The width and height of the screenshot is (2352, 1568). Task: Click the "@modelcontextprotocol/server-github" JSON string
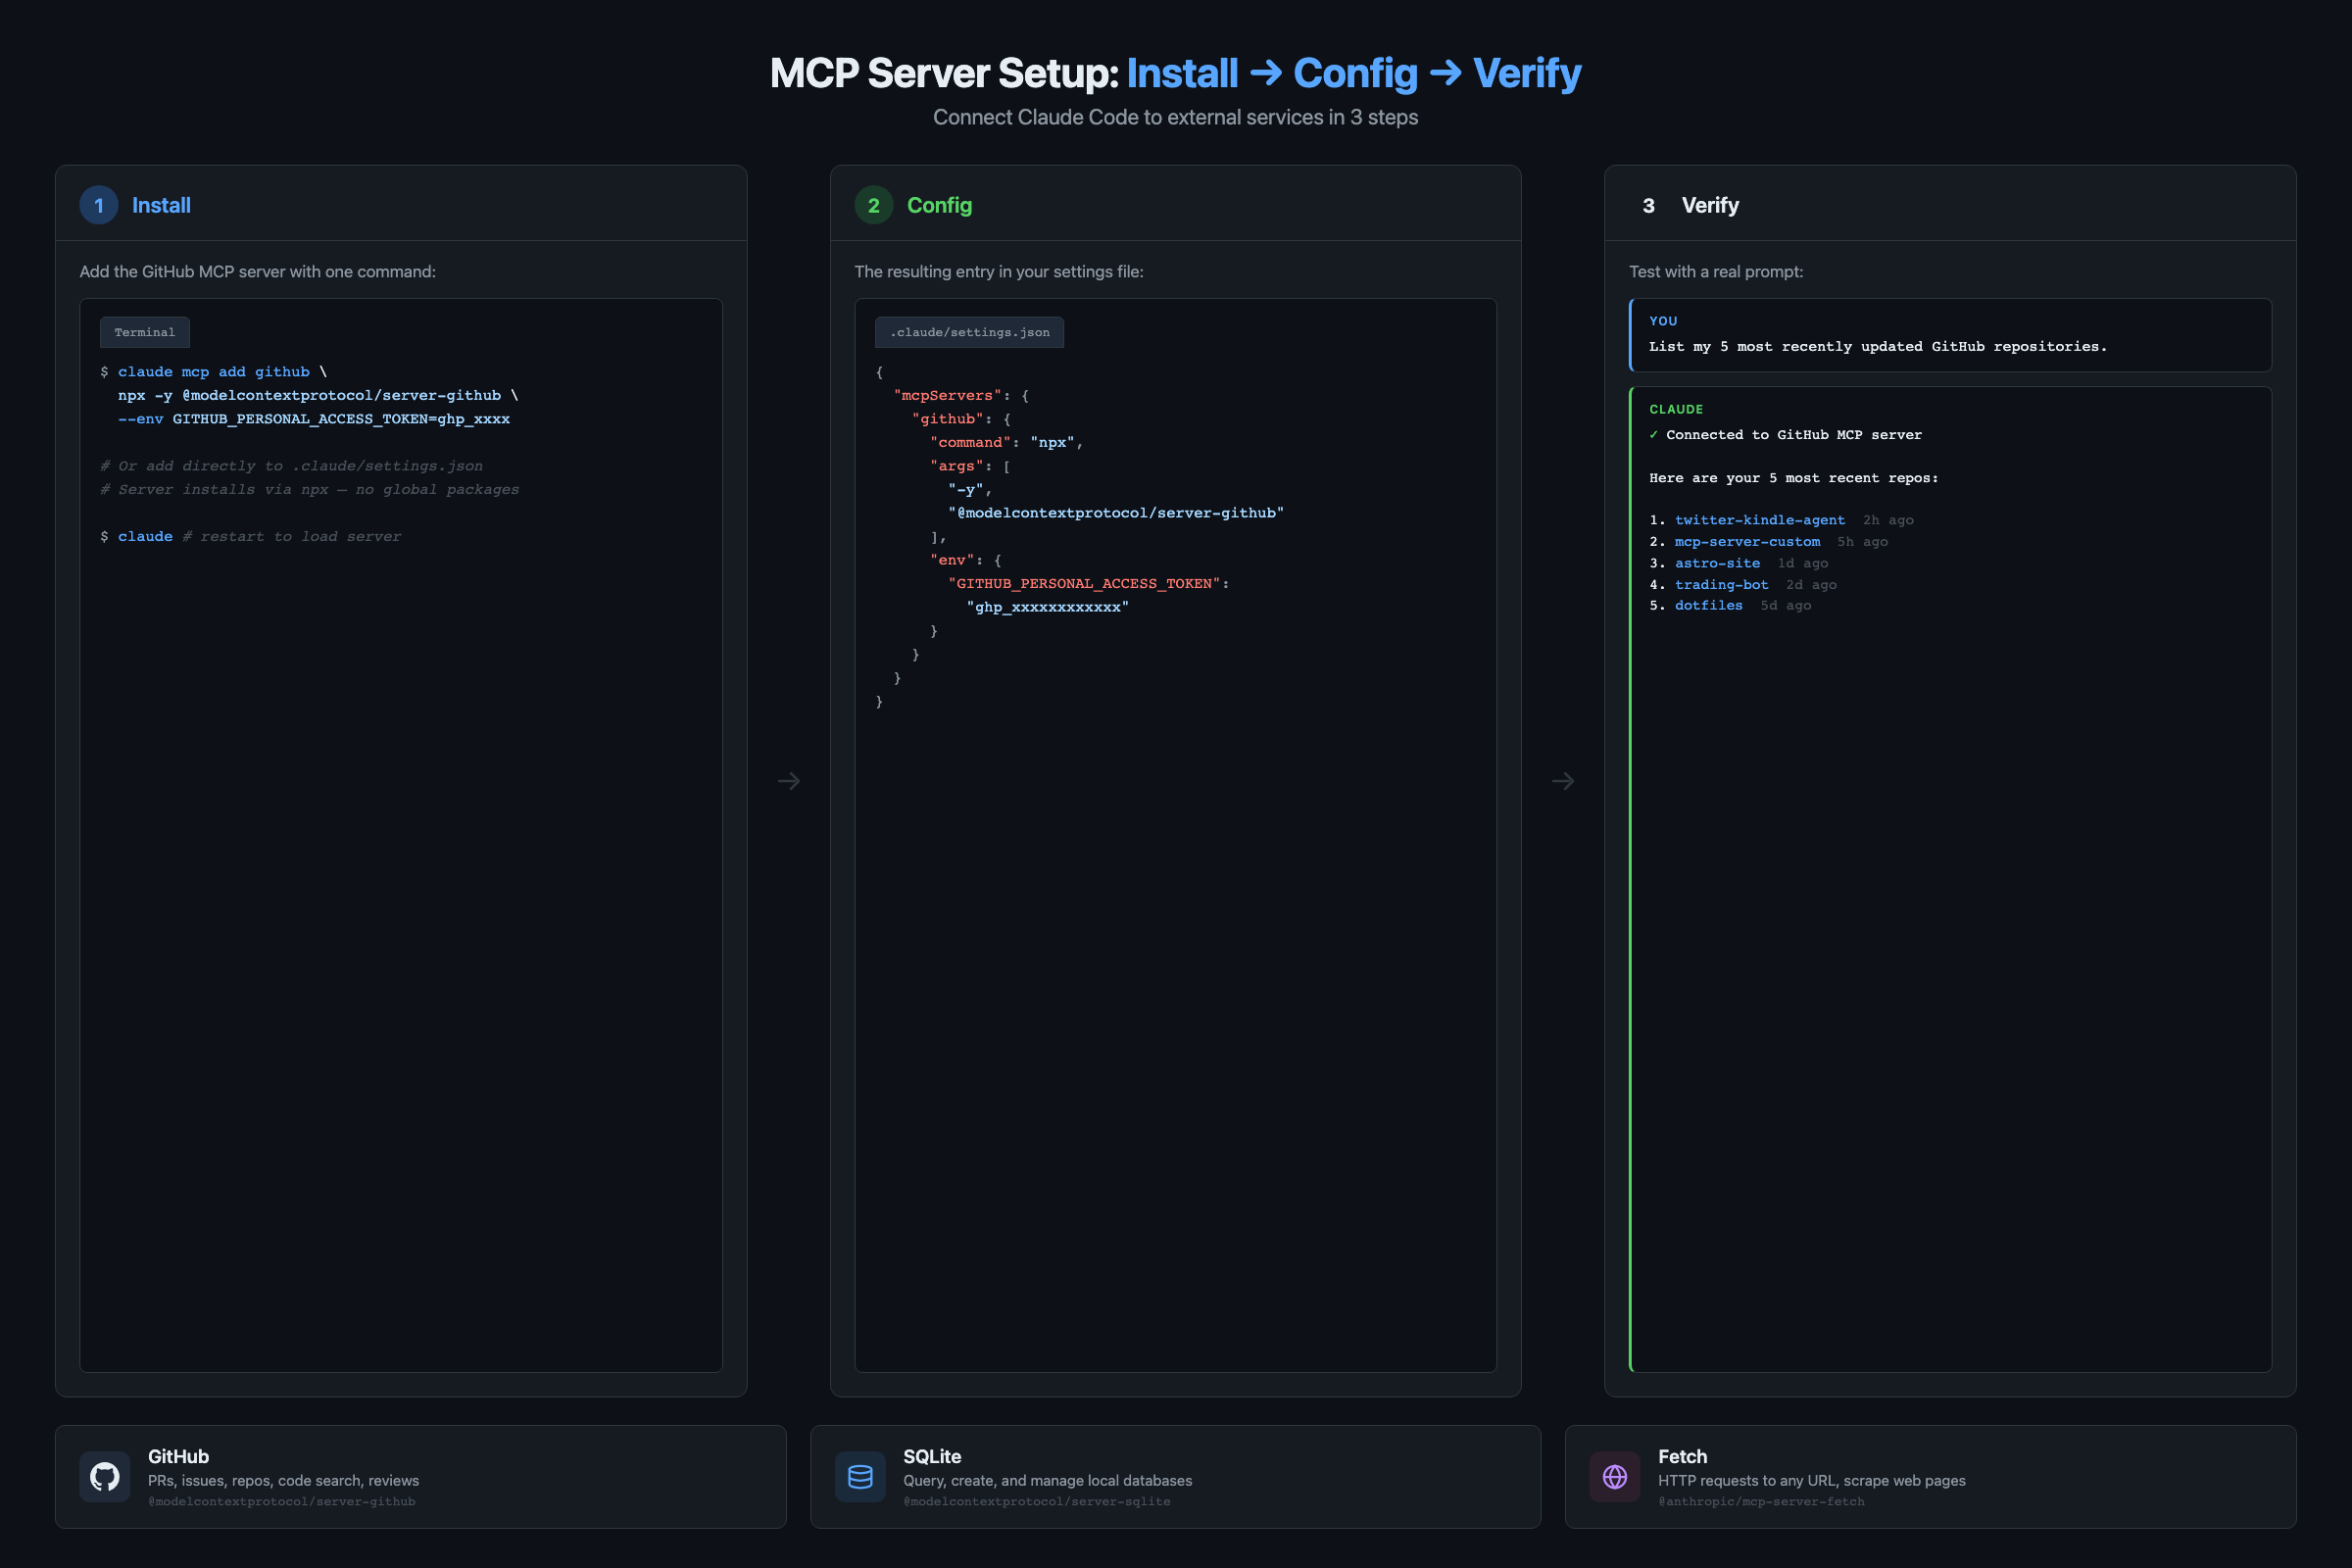[x=1116, y=513]
